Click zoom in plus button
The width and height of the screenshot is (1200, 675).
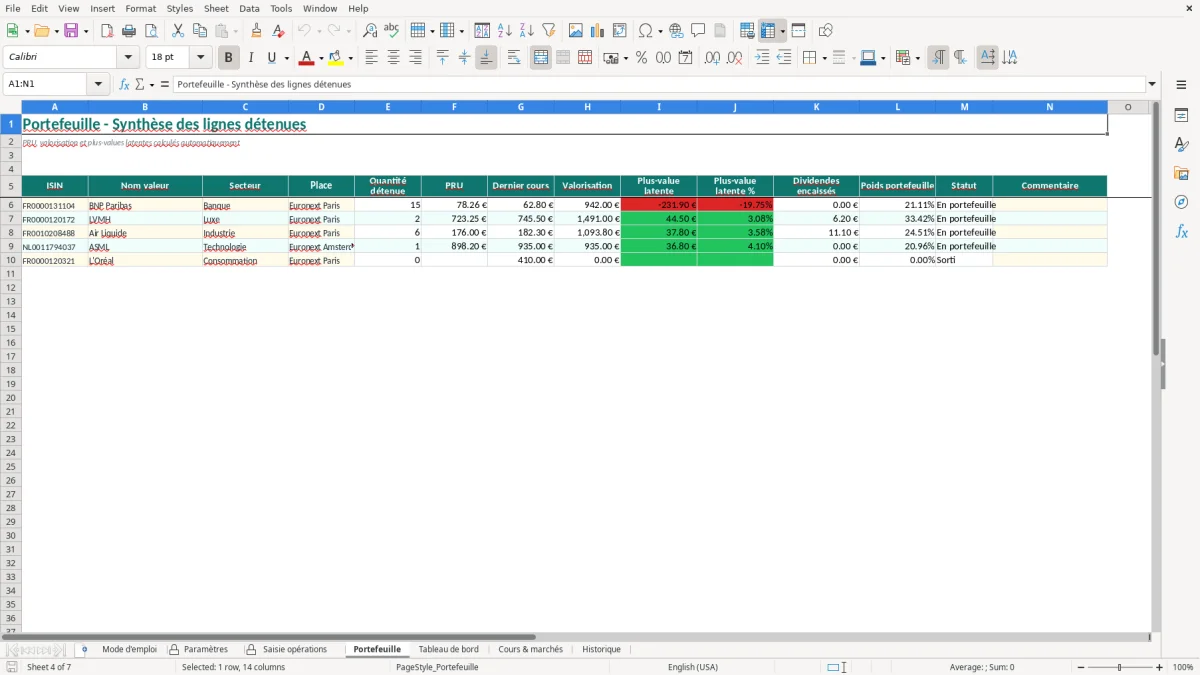point(1160,667)
